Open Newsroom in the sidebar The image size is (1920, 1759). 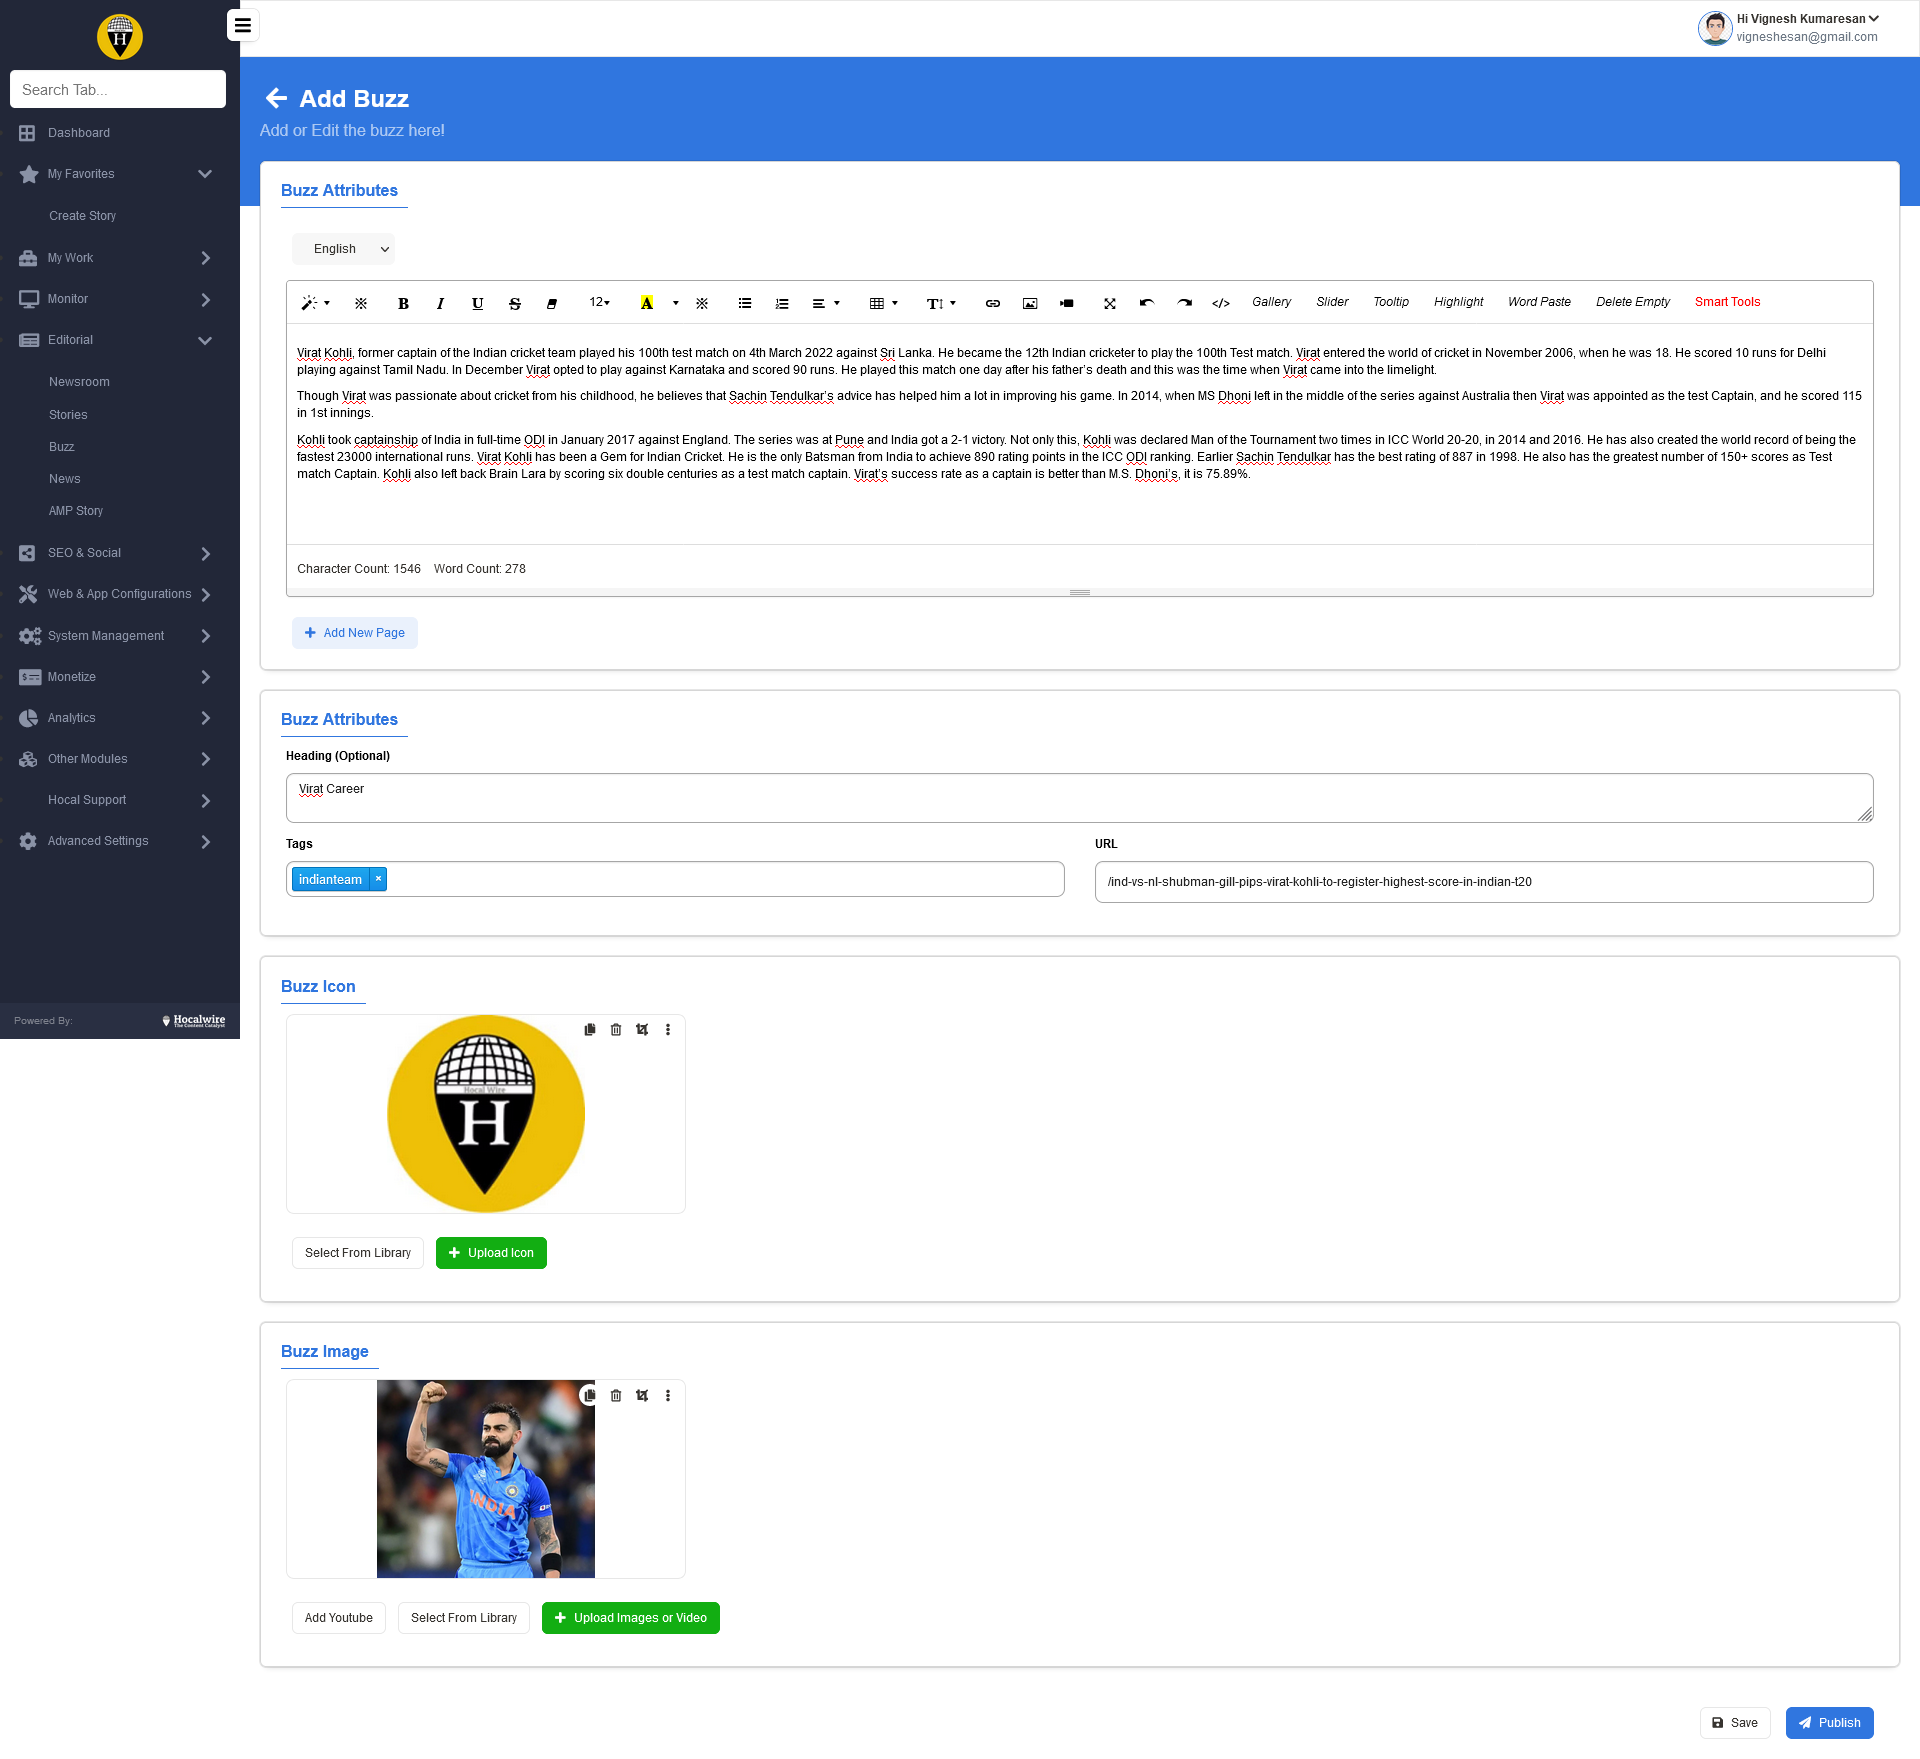tap(79, 382)
